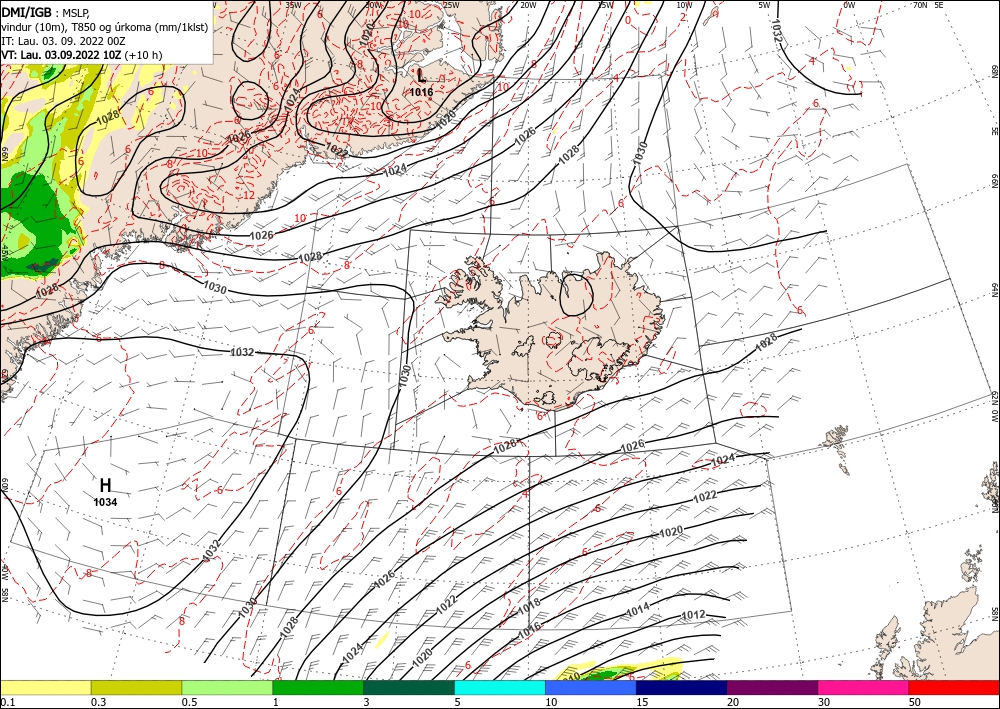The width and height of the screenshot is (1000, 709).
Task: Click the 25W longitude label
Action: tap(451, 5)
